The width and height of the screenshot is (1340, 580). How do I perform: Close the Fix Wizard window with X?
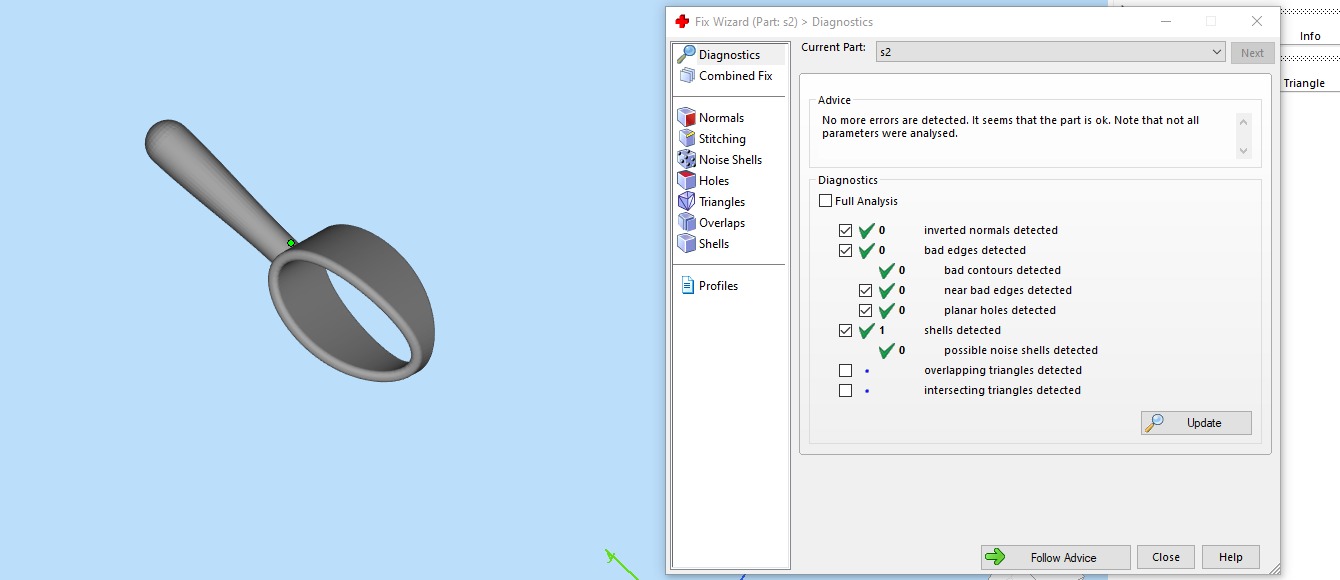1257,21
